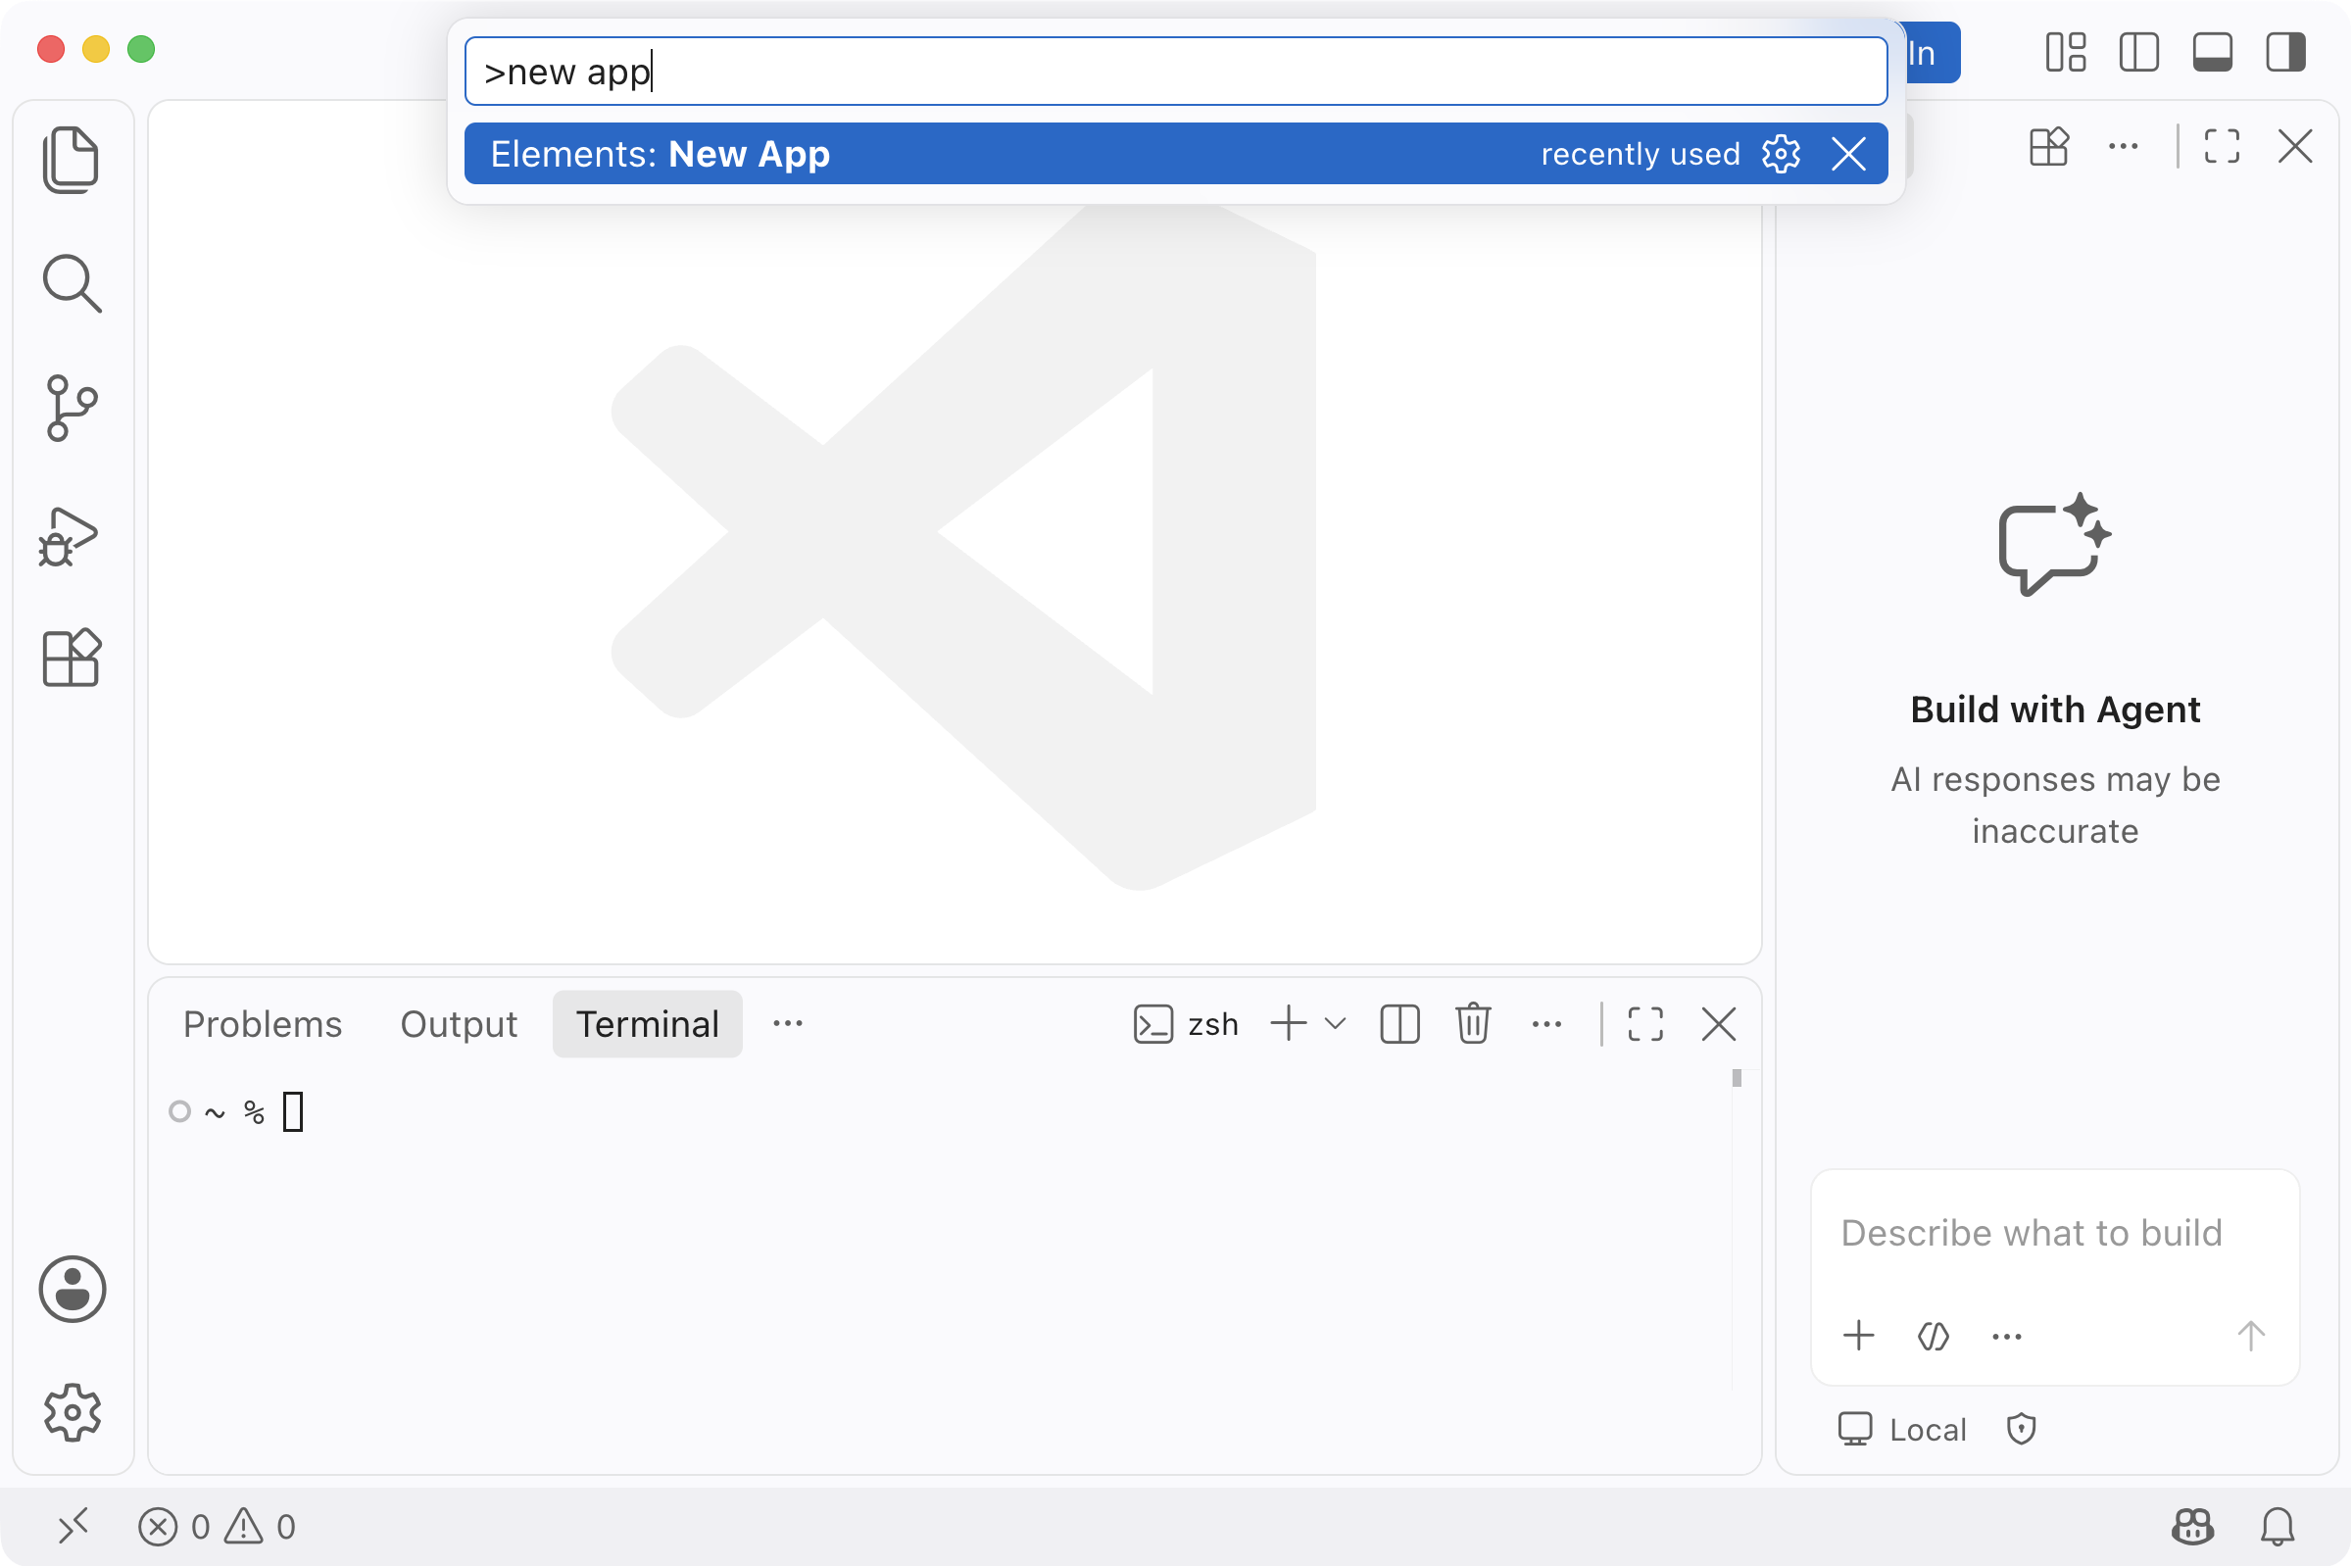The width and height of the screenshot is (2352, 1568).
Task: Switch to the Problems tab
Action: pos(262,1024)
